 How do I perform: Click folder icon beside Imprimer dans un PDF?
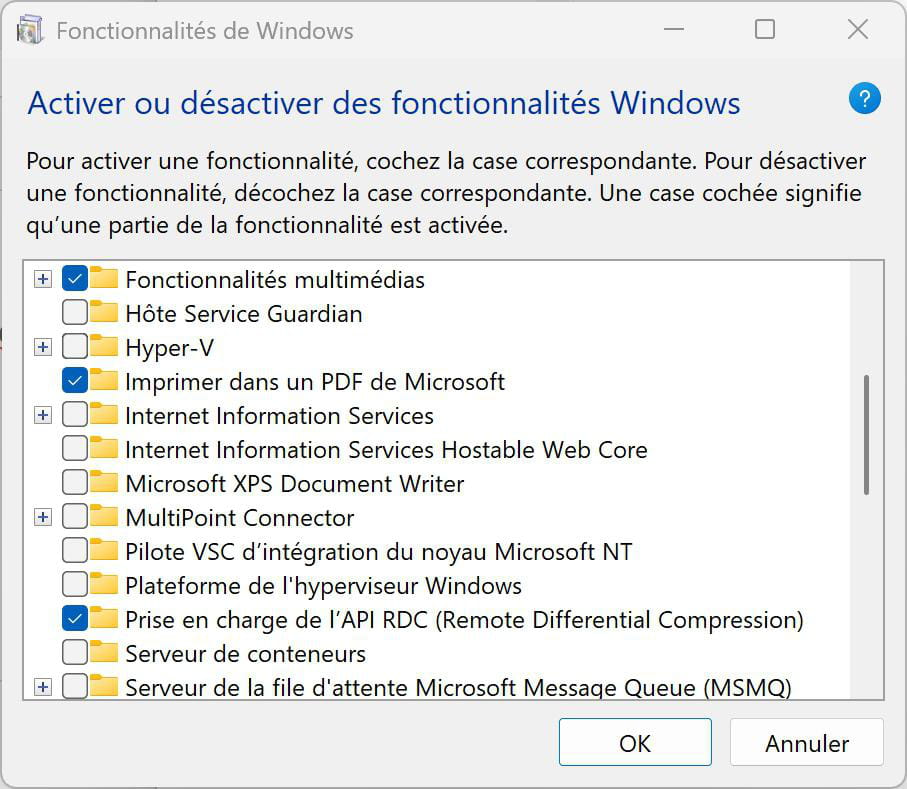104,380
